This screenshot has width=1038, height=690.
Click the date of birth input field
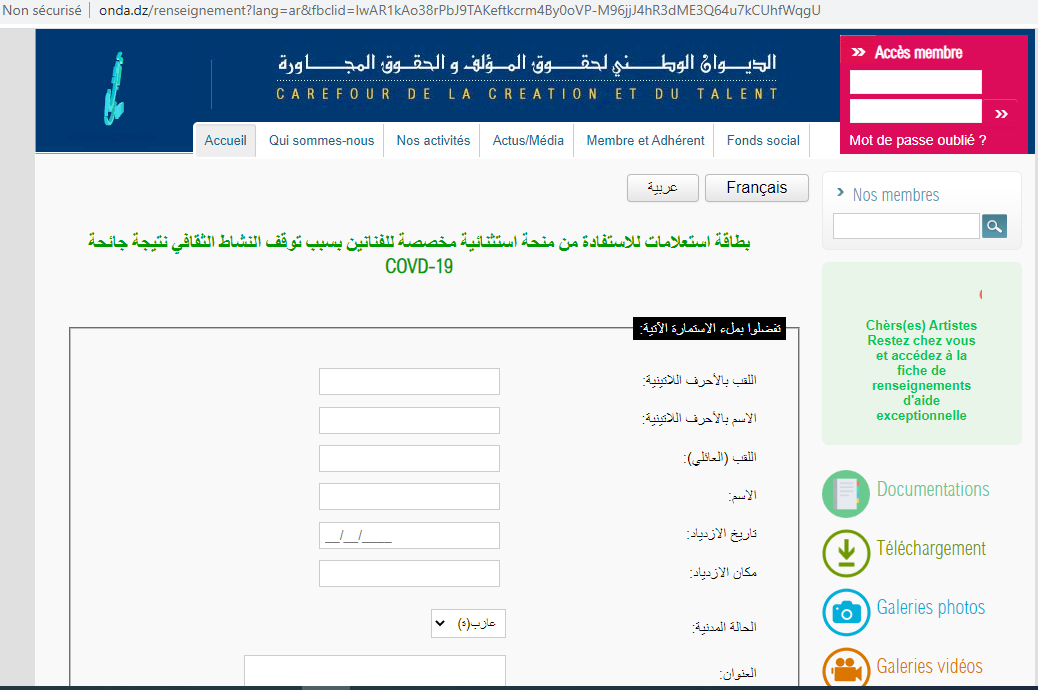click(409, 535)
